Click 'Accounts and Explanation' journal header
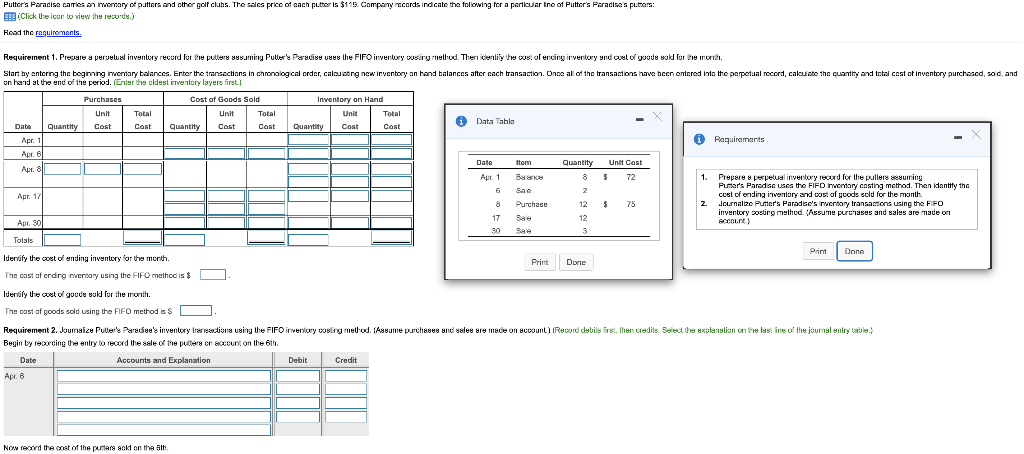This screenshot has height=454, width=1024. (163, 360)
